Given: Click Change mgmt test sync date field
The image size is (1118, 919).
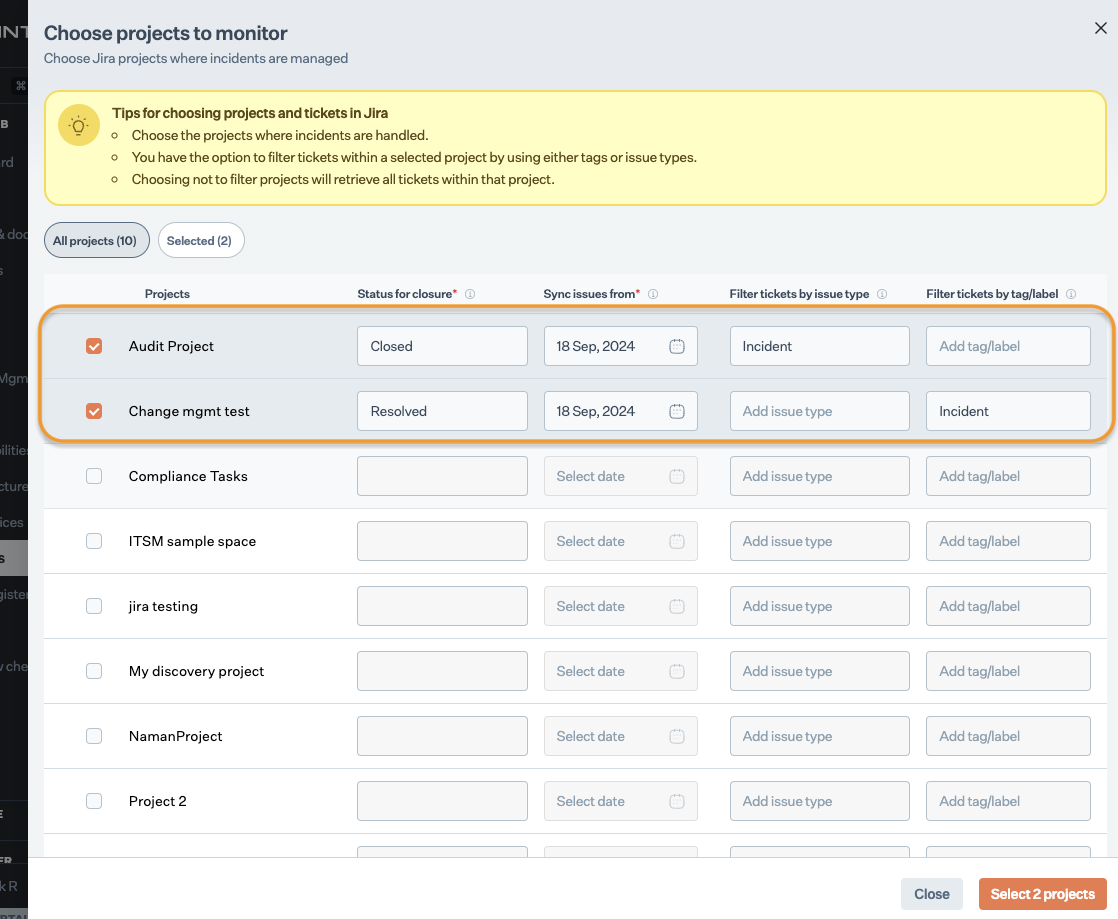Looking at the screenshot, I should pos(620,411).
